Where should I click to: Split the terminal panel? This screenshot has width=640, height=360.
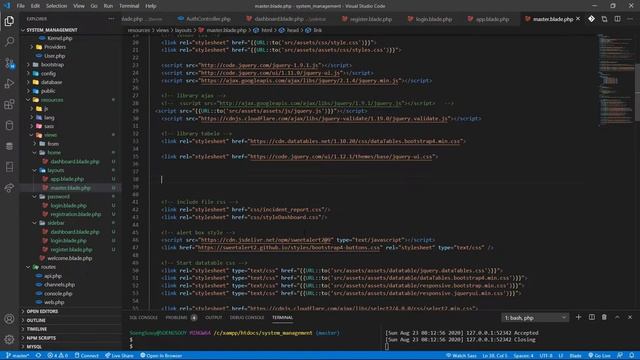coord(591,317)
